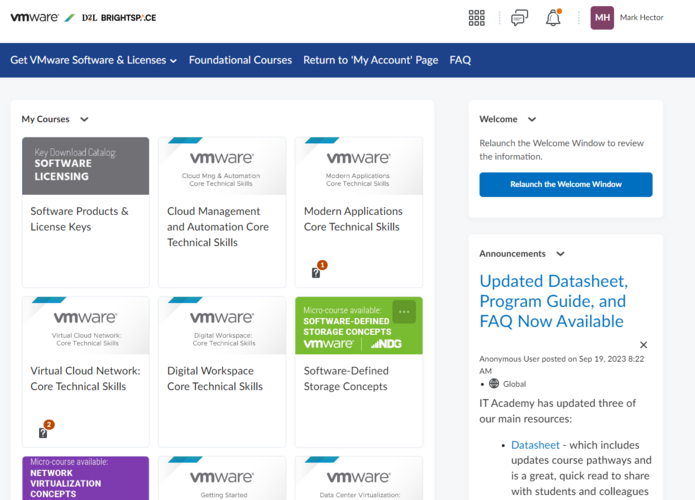Open Software Products & License Keys thumbnail

85,166
